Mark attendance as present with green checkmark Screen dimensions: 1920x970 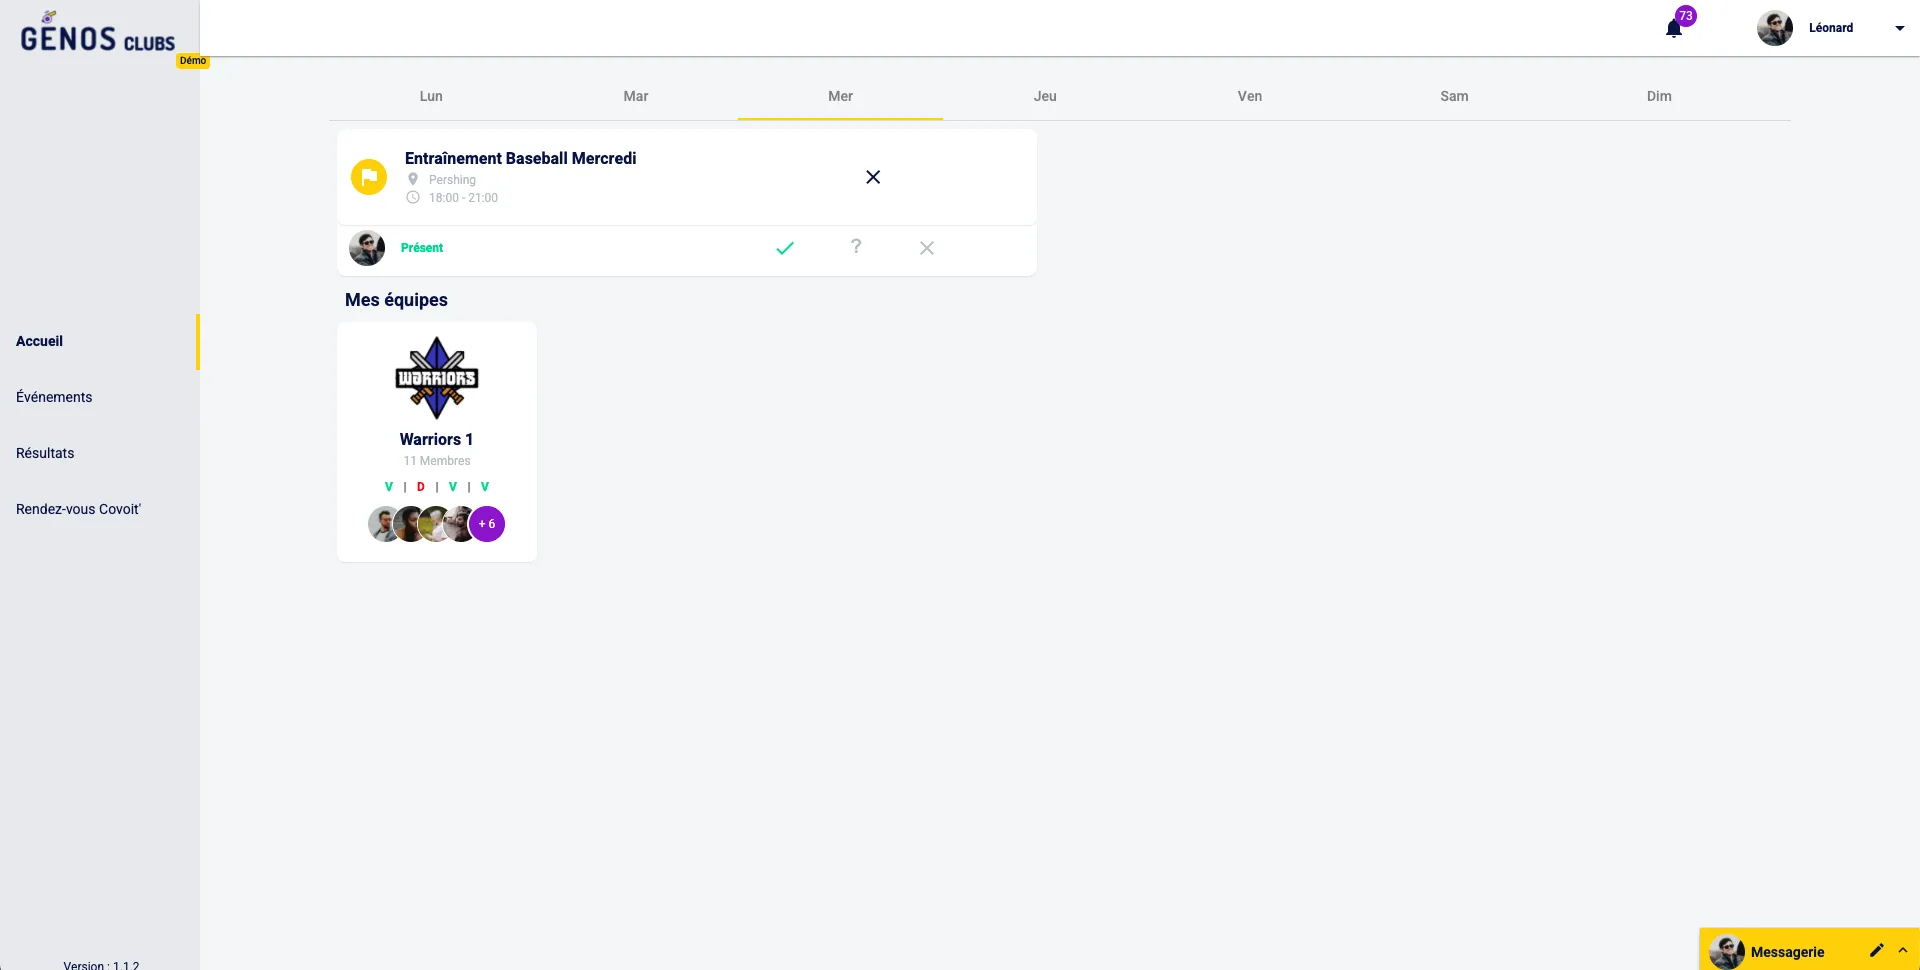(x=785, y=248)
